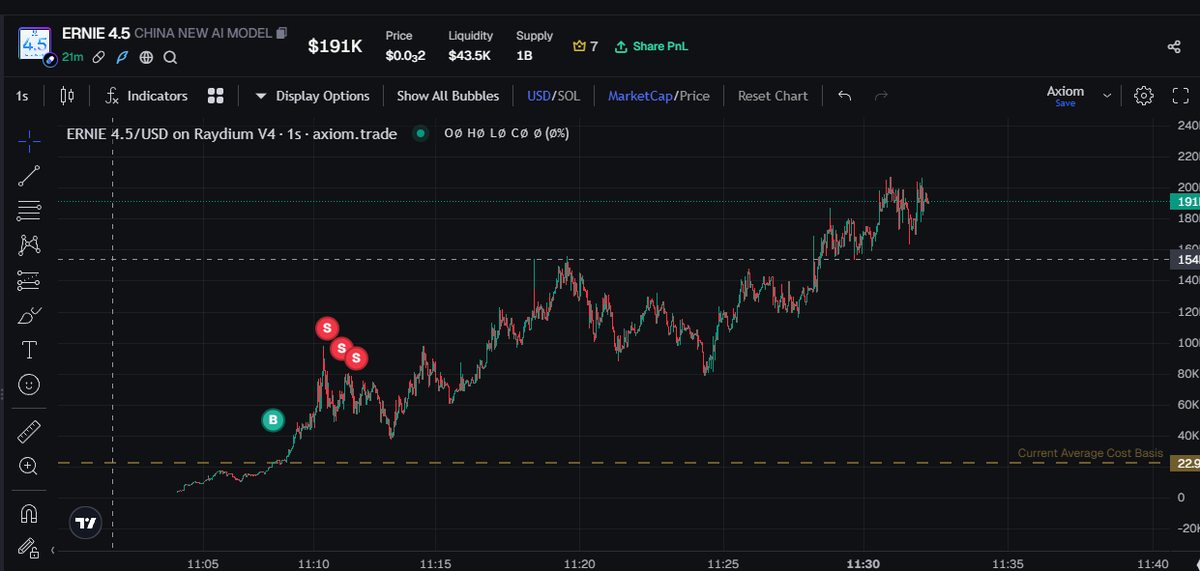Expand the Axiom layout dropdown chevron
Image resolution: width=1200 pixels, height=571 pixels.
[1106, 96]
